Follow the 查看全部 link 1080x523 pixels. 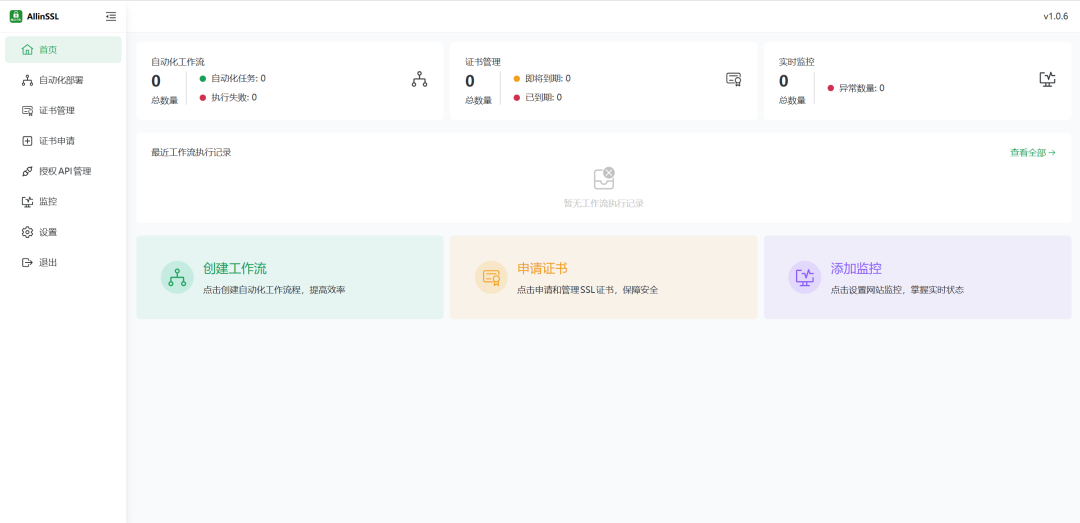(1032, 152)
